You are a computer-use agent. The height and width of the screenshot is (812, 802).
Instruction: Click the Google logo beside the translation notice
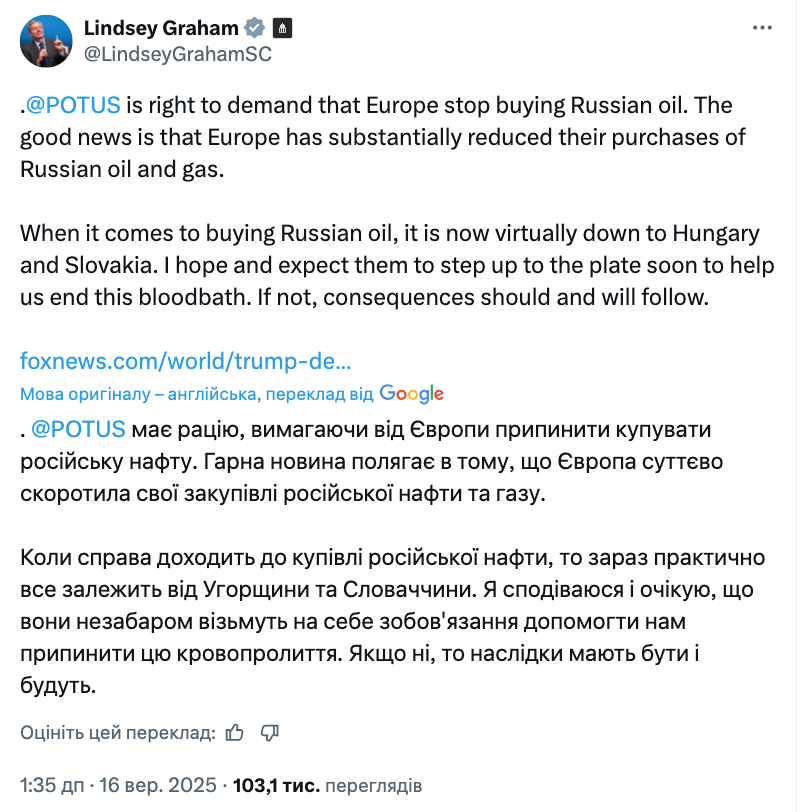pos(411,394)
